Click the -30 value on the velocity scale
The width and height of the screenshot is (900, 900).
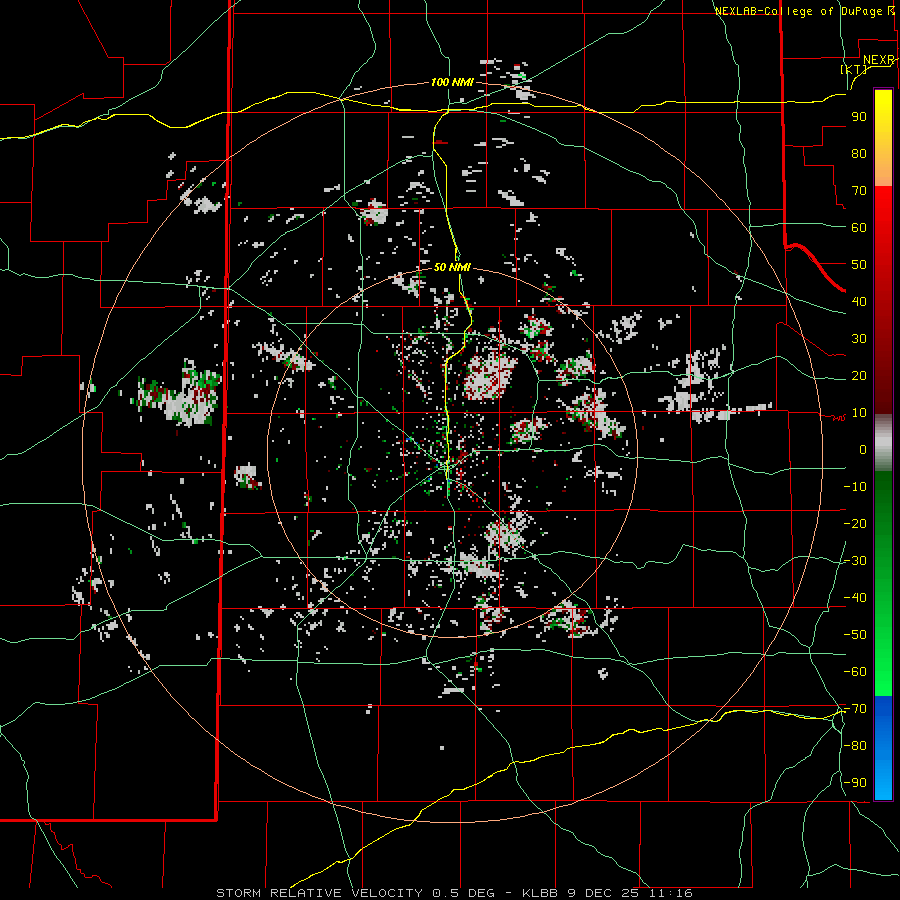855,561
